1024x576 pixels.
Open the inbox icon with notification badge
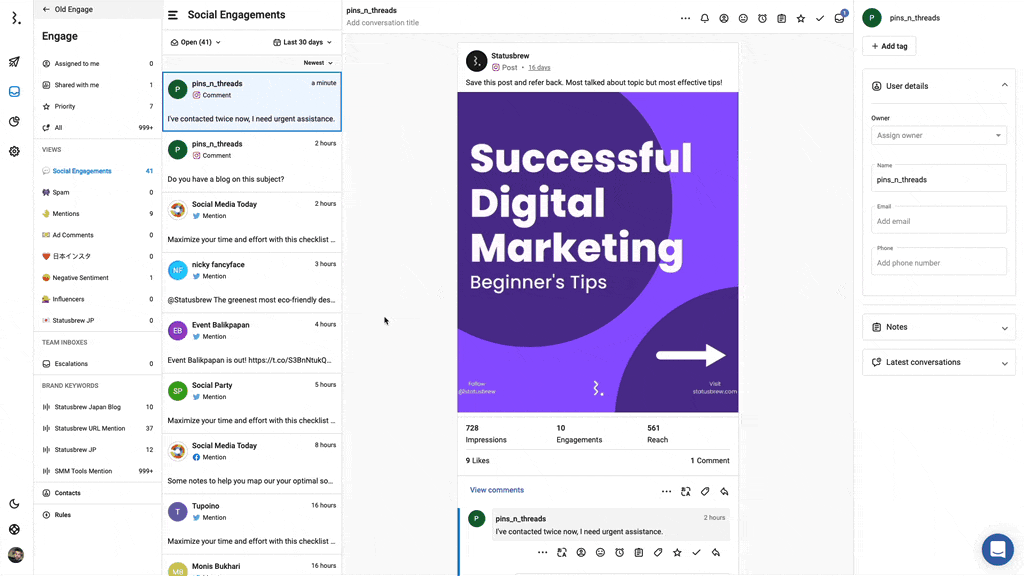(x=840, y=18)
